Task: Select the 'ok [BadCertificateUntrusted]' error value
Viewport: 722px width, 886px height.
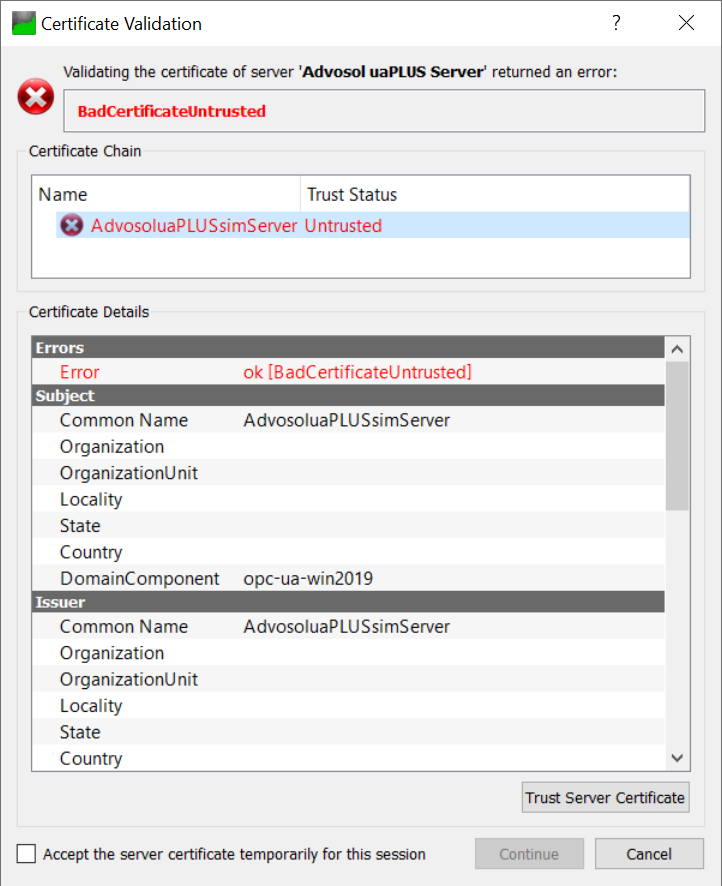Action: (x=357, y=372)
